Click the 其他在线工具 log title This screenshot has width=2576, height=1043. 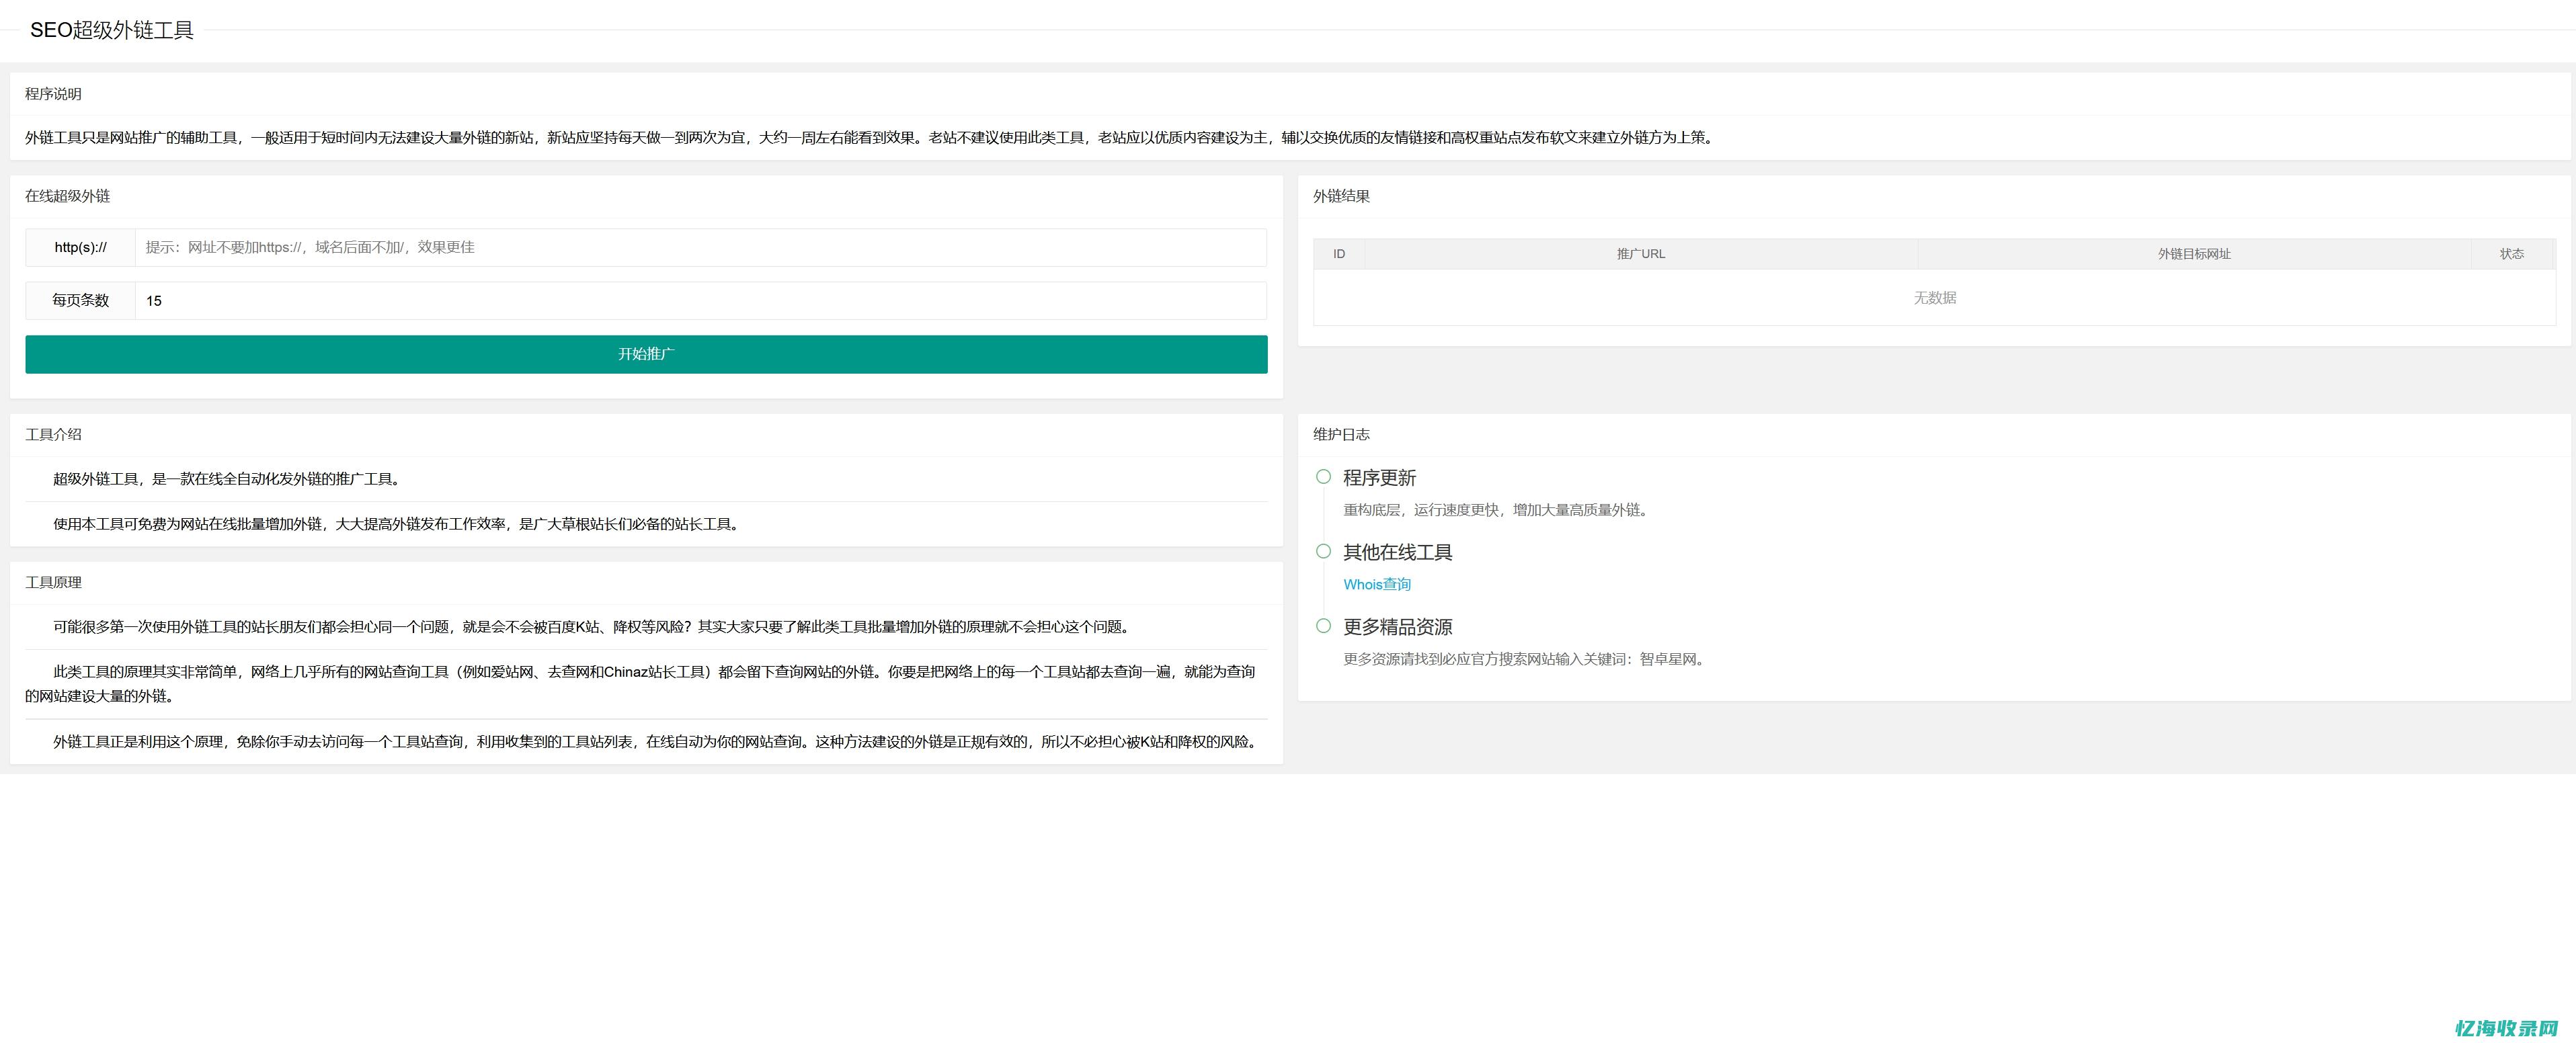coord(1397,552)
